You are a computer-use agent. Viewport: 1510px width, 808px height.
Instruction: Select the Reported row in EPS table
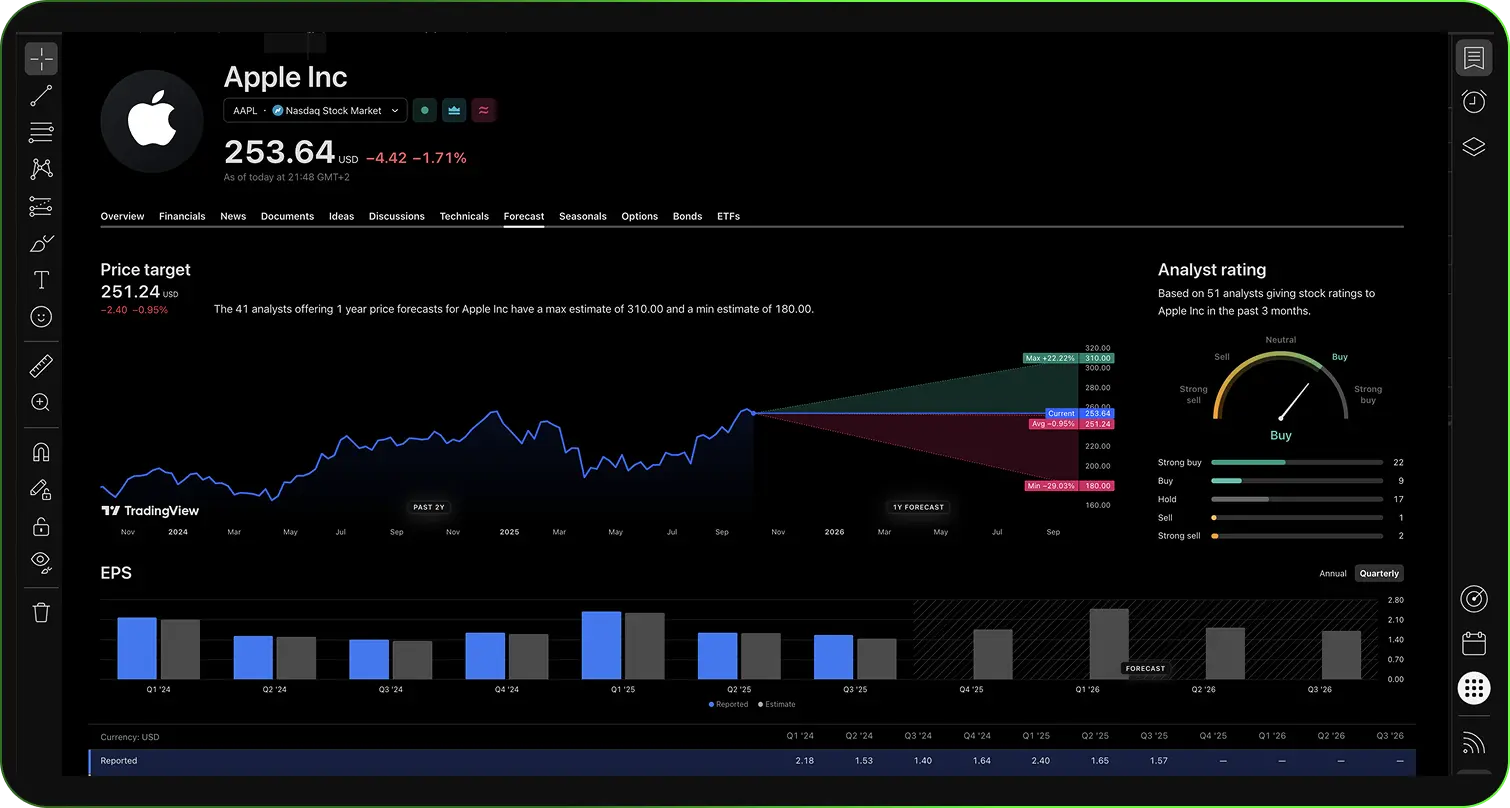click(119, 761)
